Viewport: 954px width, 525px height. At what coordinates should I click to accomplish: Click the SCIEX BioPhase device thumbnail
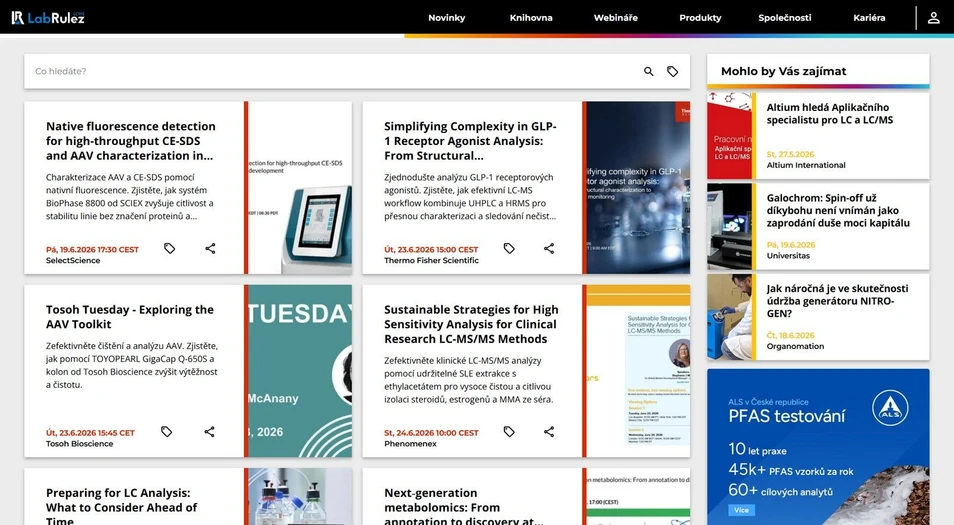(x=300, y=187)
